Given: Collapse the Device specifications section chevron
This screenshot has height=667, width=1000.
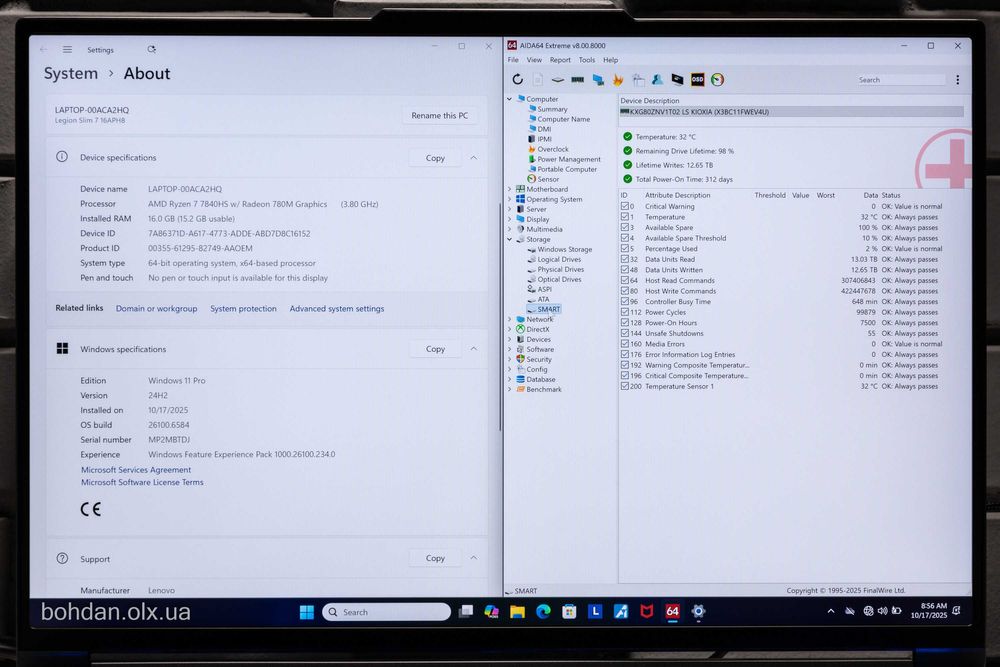Looking at the screenshot, I should coord(474,158).
